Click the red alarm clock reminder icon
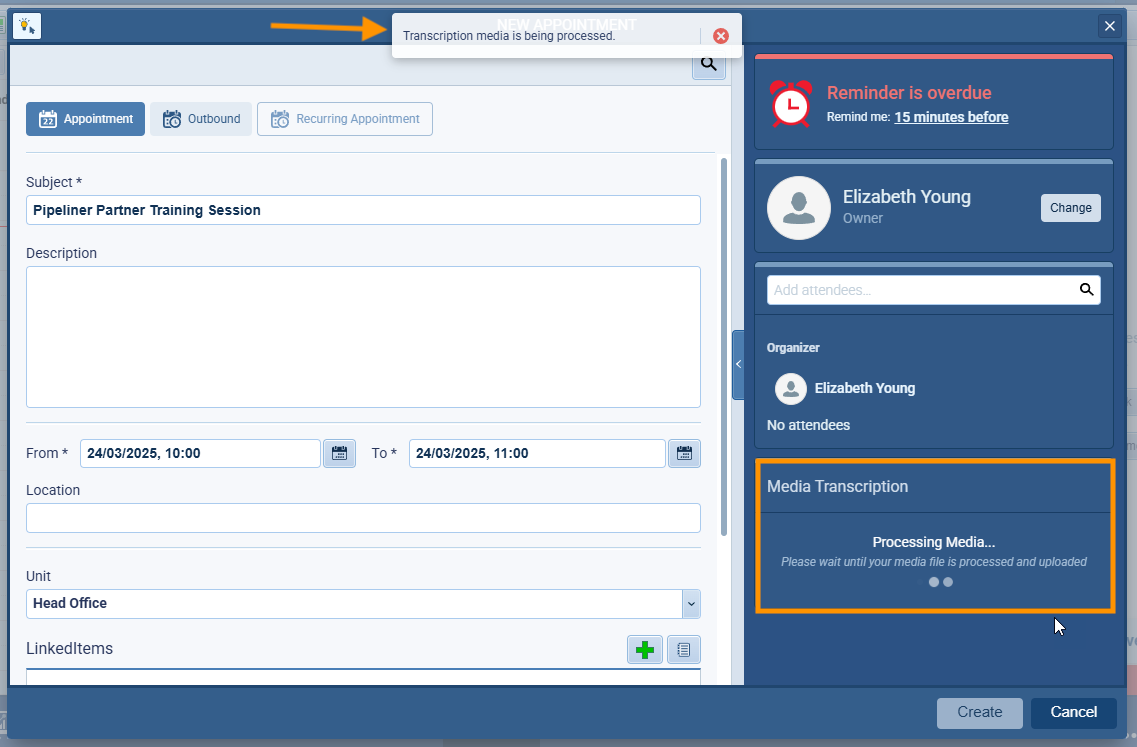This screenshot has width=1137, height=747. tap(791, 104)
